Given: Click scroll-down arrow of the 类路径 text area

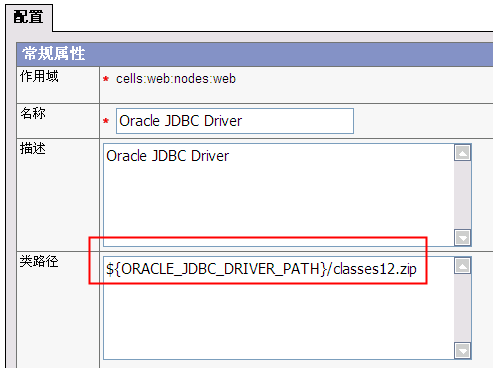Looking at the screenshot, I should pyautogui.click(x=462, y=350).
